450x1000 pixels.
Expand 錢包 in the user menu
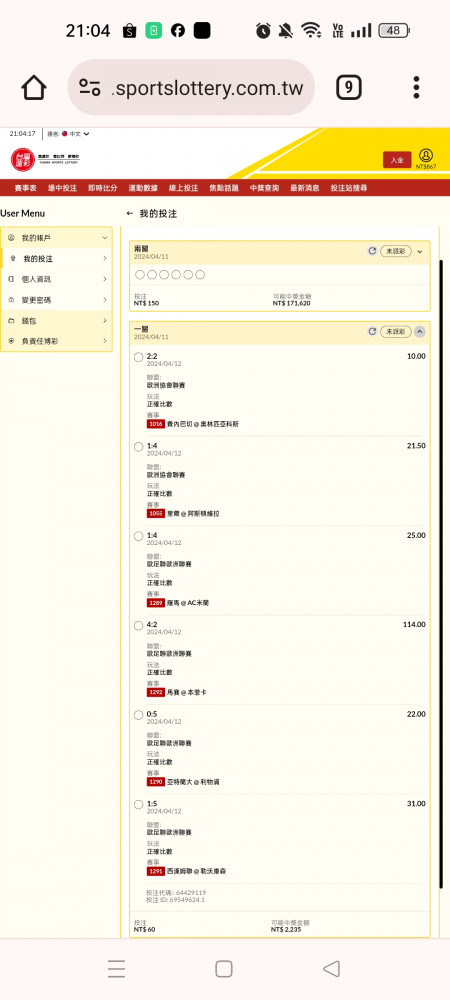[x=56, y=320]
